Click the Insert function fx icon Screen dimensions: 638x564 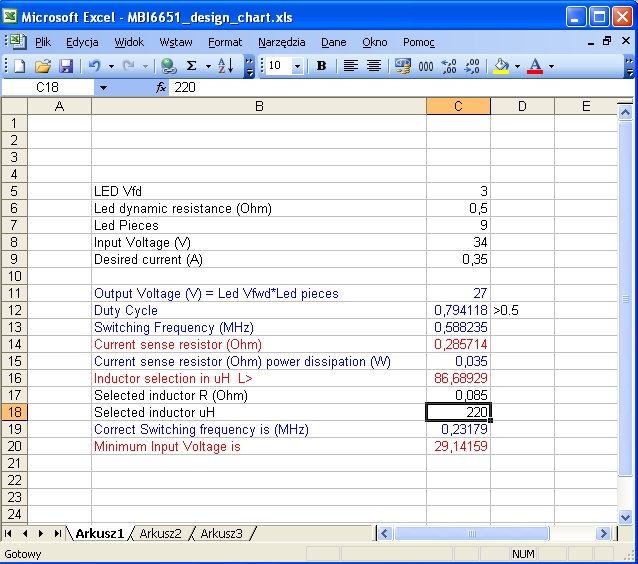pos(161,88)
